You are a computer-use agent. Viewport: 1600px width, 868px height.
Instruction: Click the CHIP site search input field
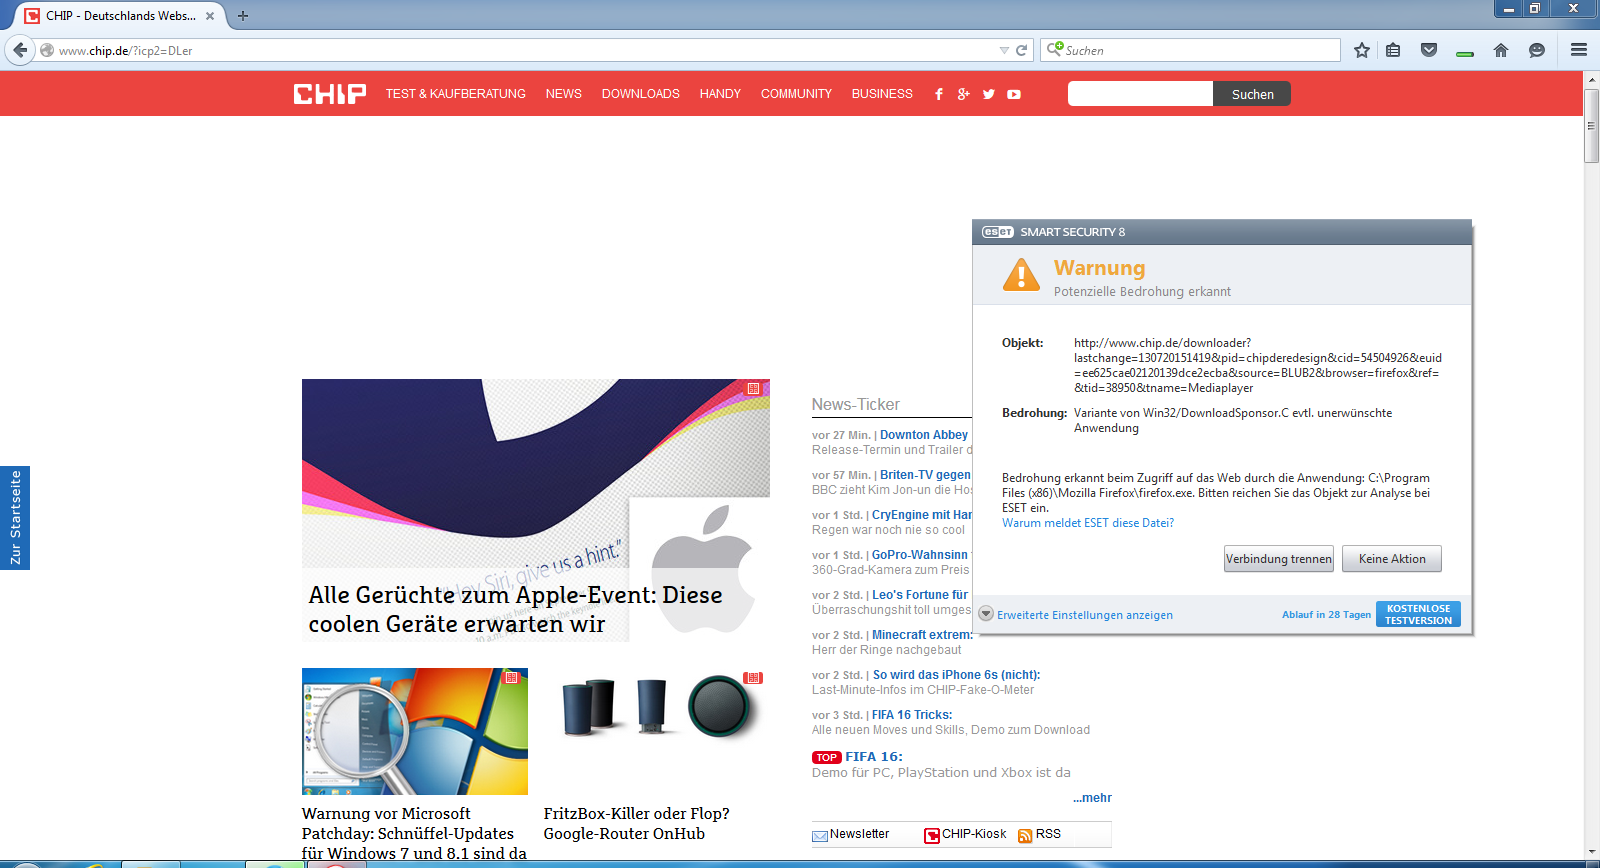[x=1140, y=94]
